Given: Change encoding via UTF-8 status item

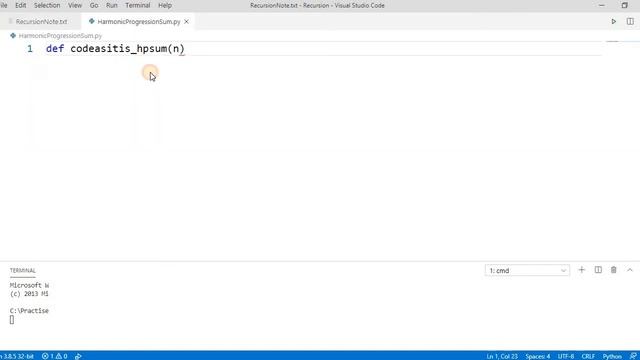Looking at the screenshot, I should coord(566,356).
